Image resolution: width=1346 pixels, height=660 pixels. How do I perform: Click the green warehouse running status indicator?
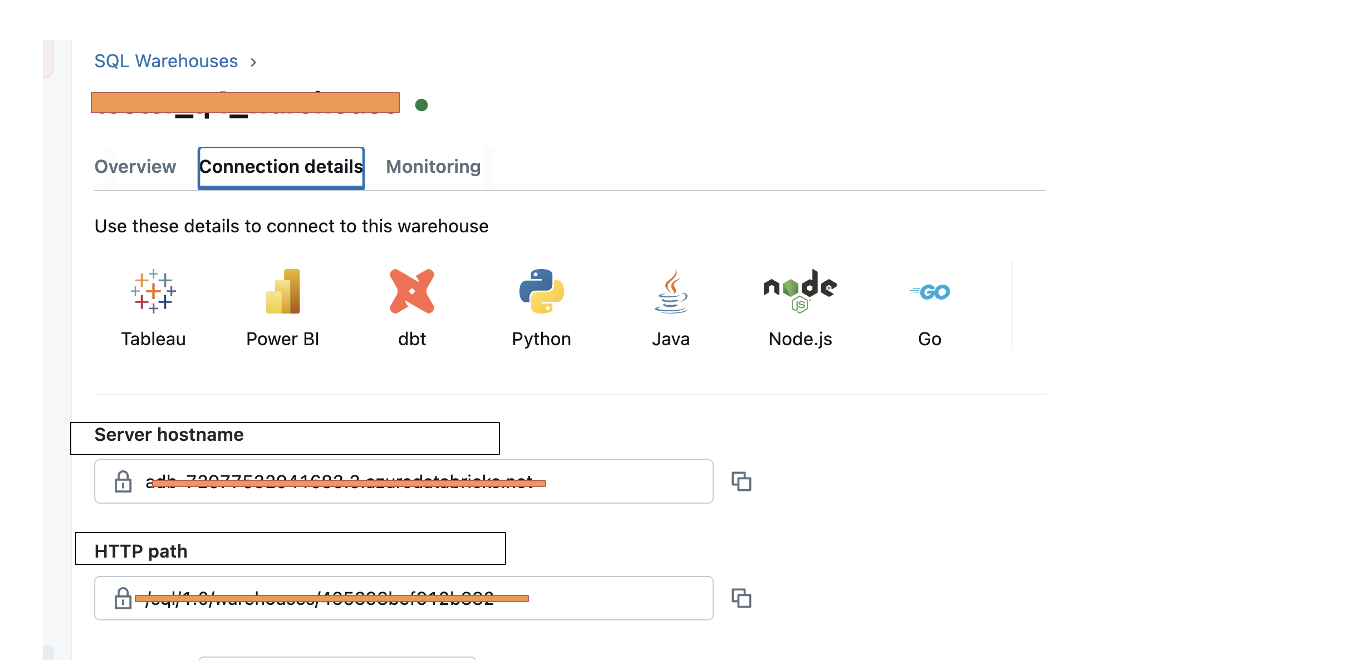point(421,103)
